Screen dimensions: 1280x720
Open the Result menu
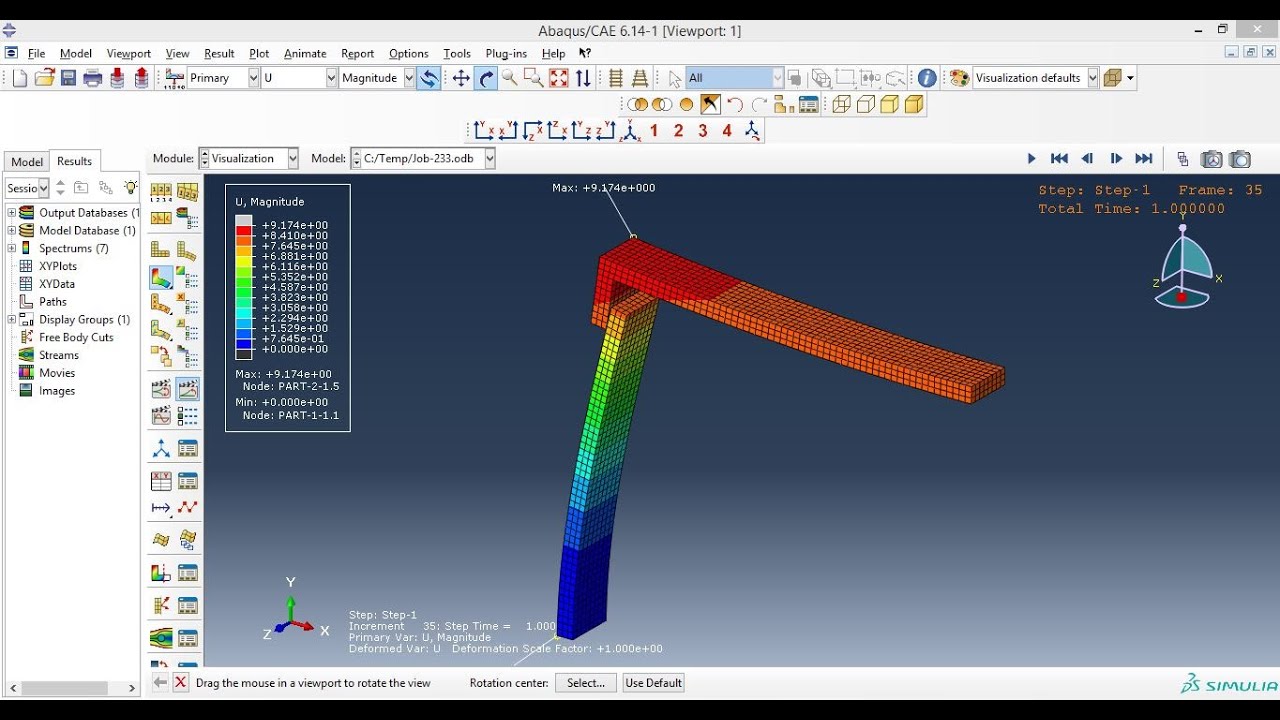pyautogui.click(x=219, y=54)
